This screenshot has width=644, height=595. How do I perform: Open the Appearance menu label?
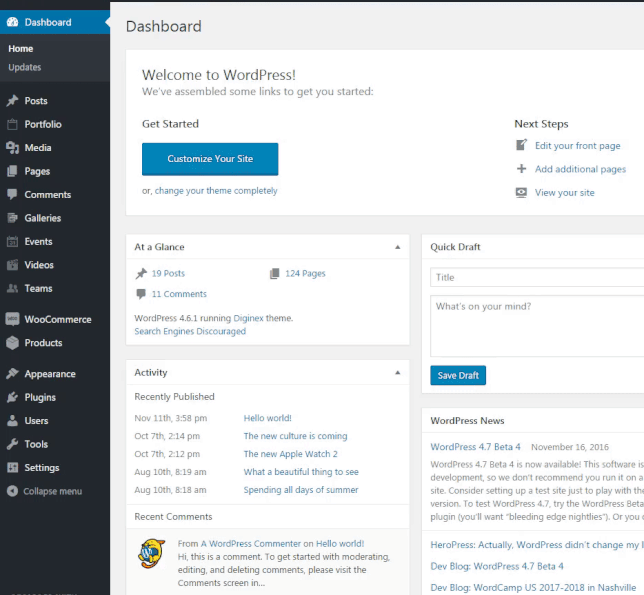pos(50,374)
